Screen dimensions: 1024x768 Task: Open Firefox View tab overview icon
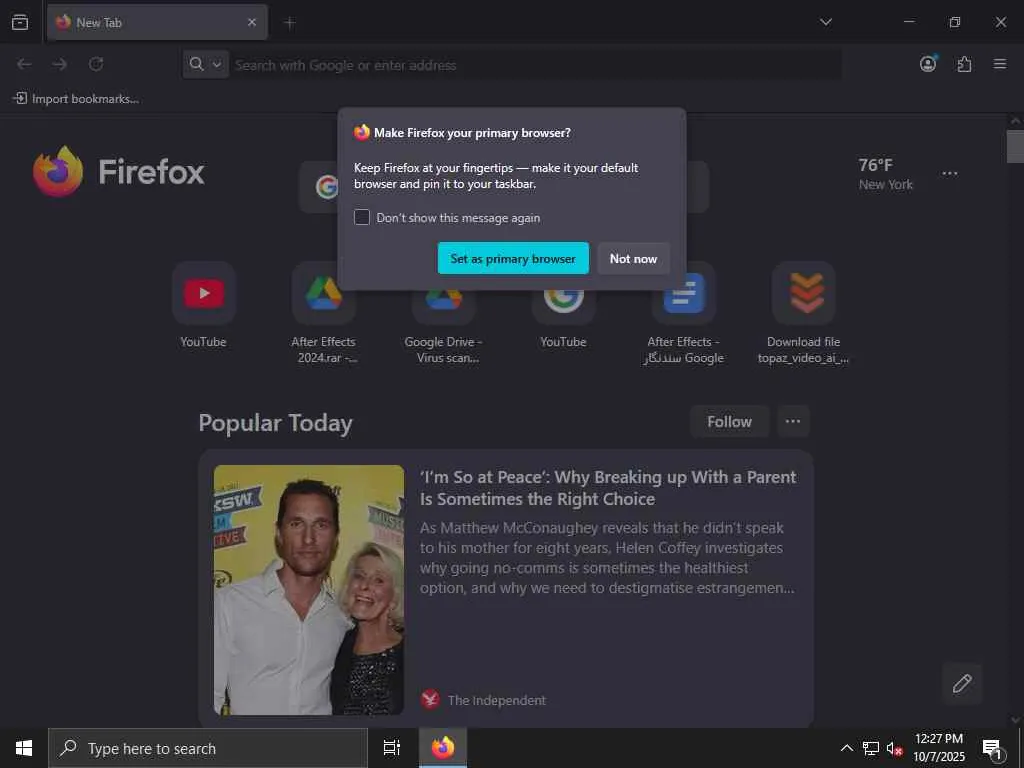point(20,22)
